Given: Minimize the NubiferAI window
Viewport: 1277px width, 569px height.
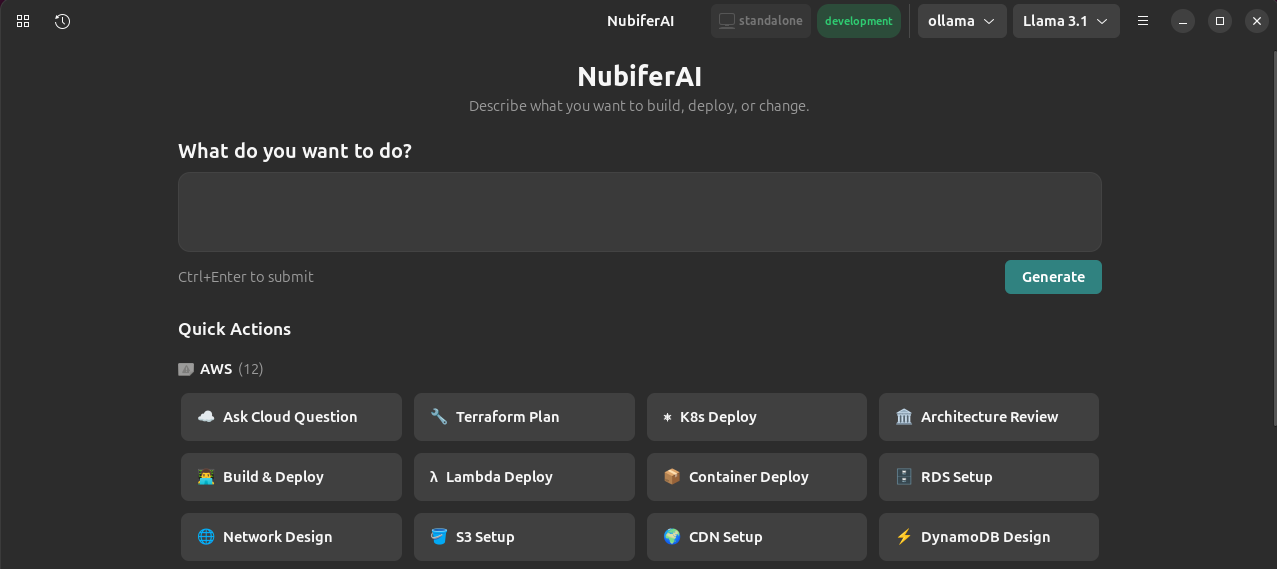Looking at the screenshot, I should [1183, 21].
